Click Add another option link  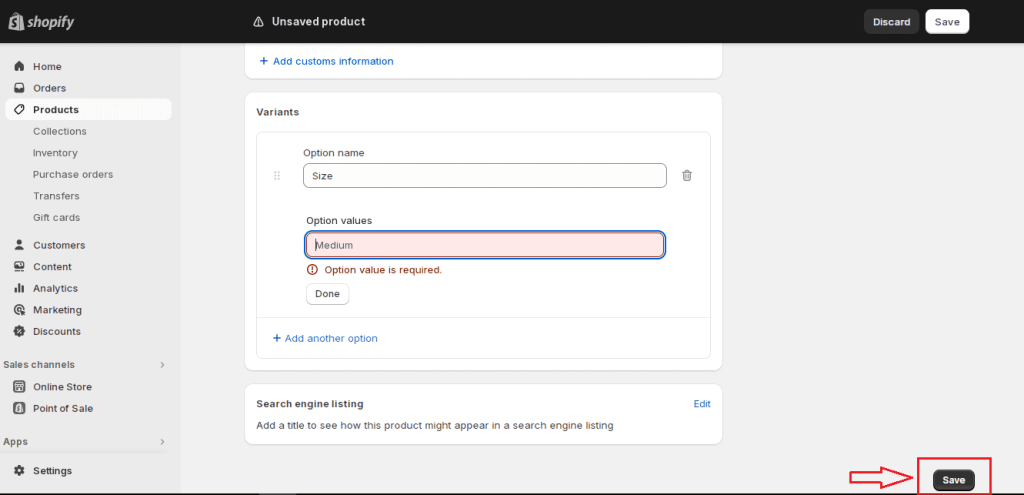click(x=325, y=338)
